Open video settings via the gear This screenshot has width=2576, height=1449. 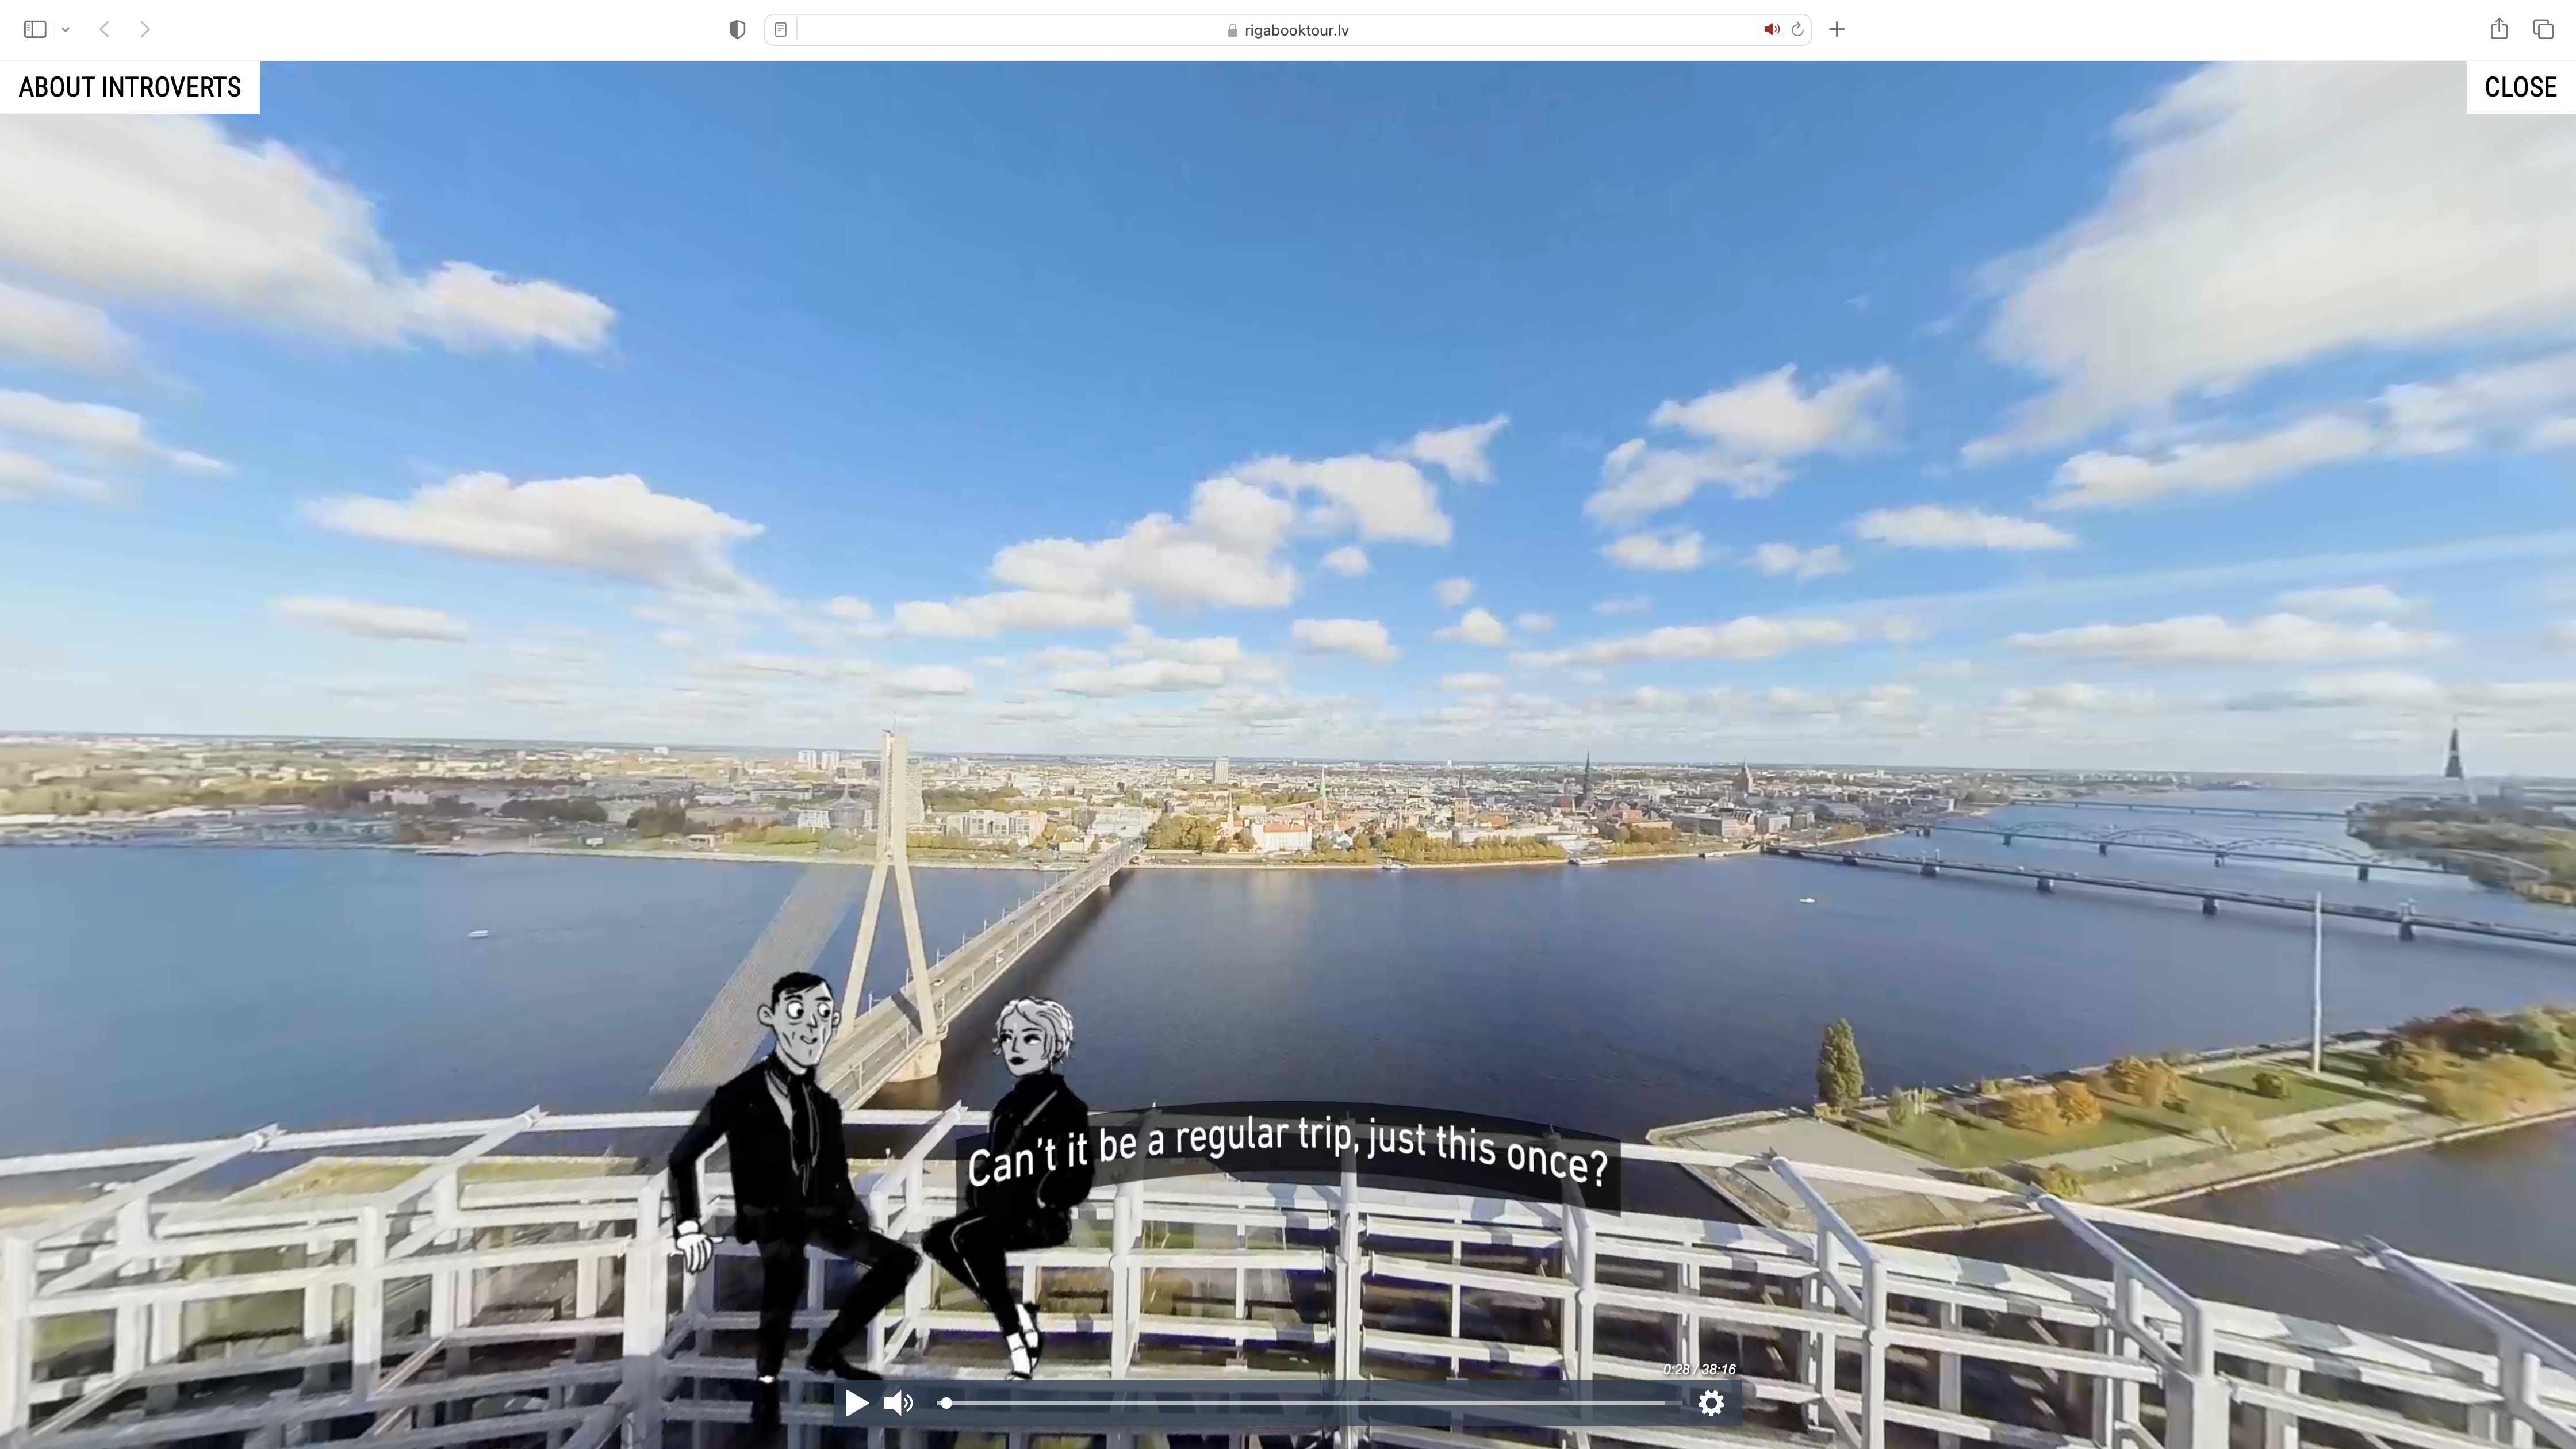click(x=1711, y=1403)
